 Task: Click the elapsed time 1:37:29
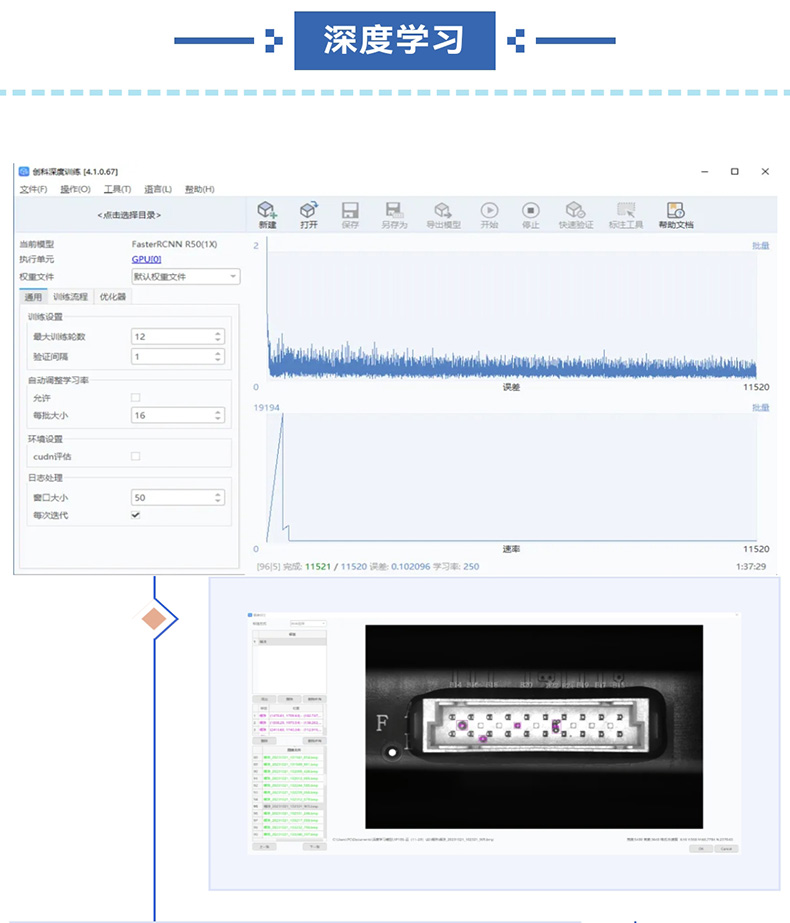pyautogui.click(x=751, y=566)
